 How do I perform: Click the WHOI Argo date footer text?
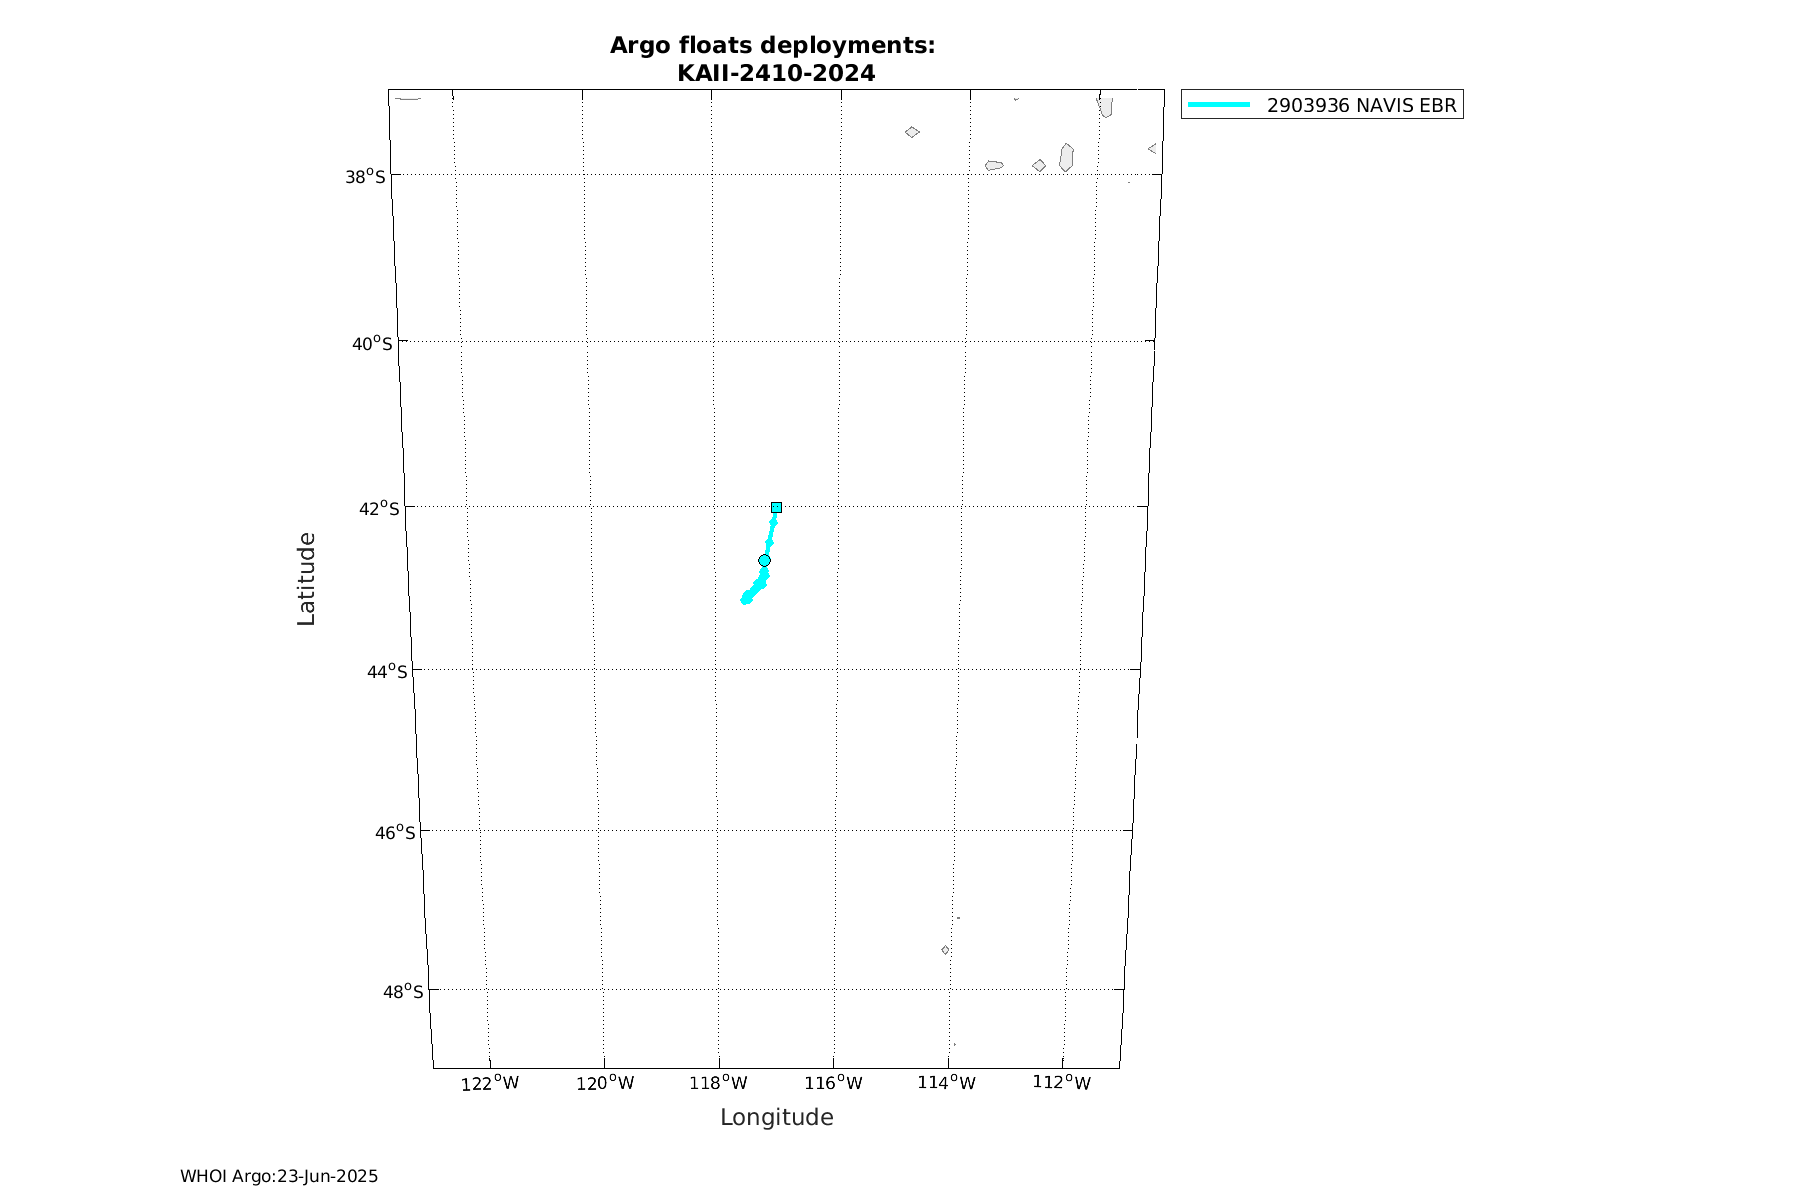[279, 1176]
